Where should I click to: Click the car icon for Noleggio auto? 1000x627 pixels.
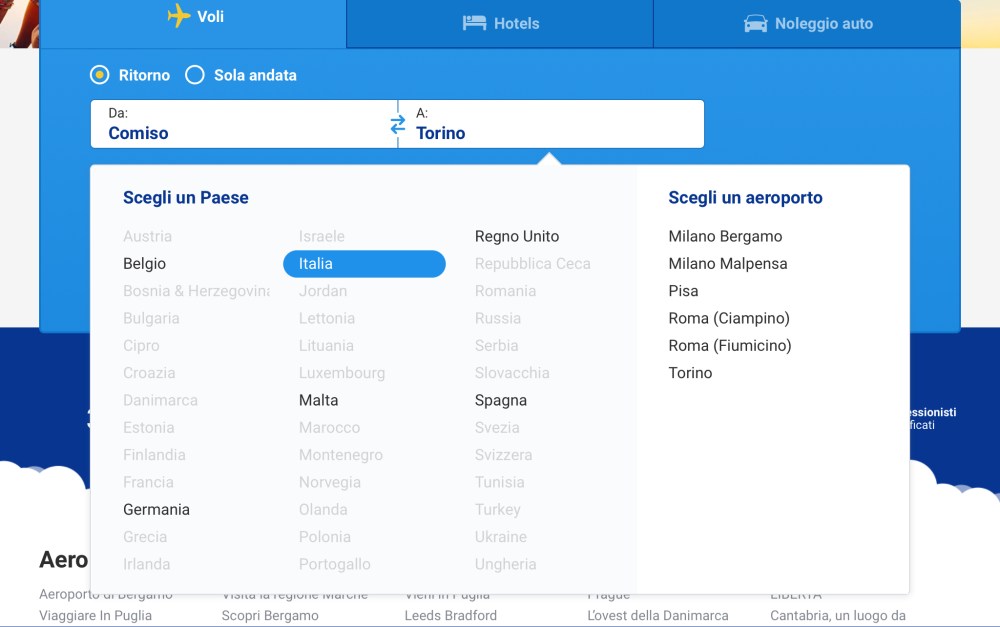coord(756,23)
